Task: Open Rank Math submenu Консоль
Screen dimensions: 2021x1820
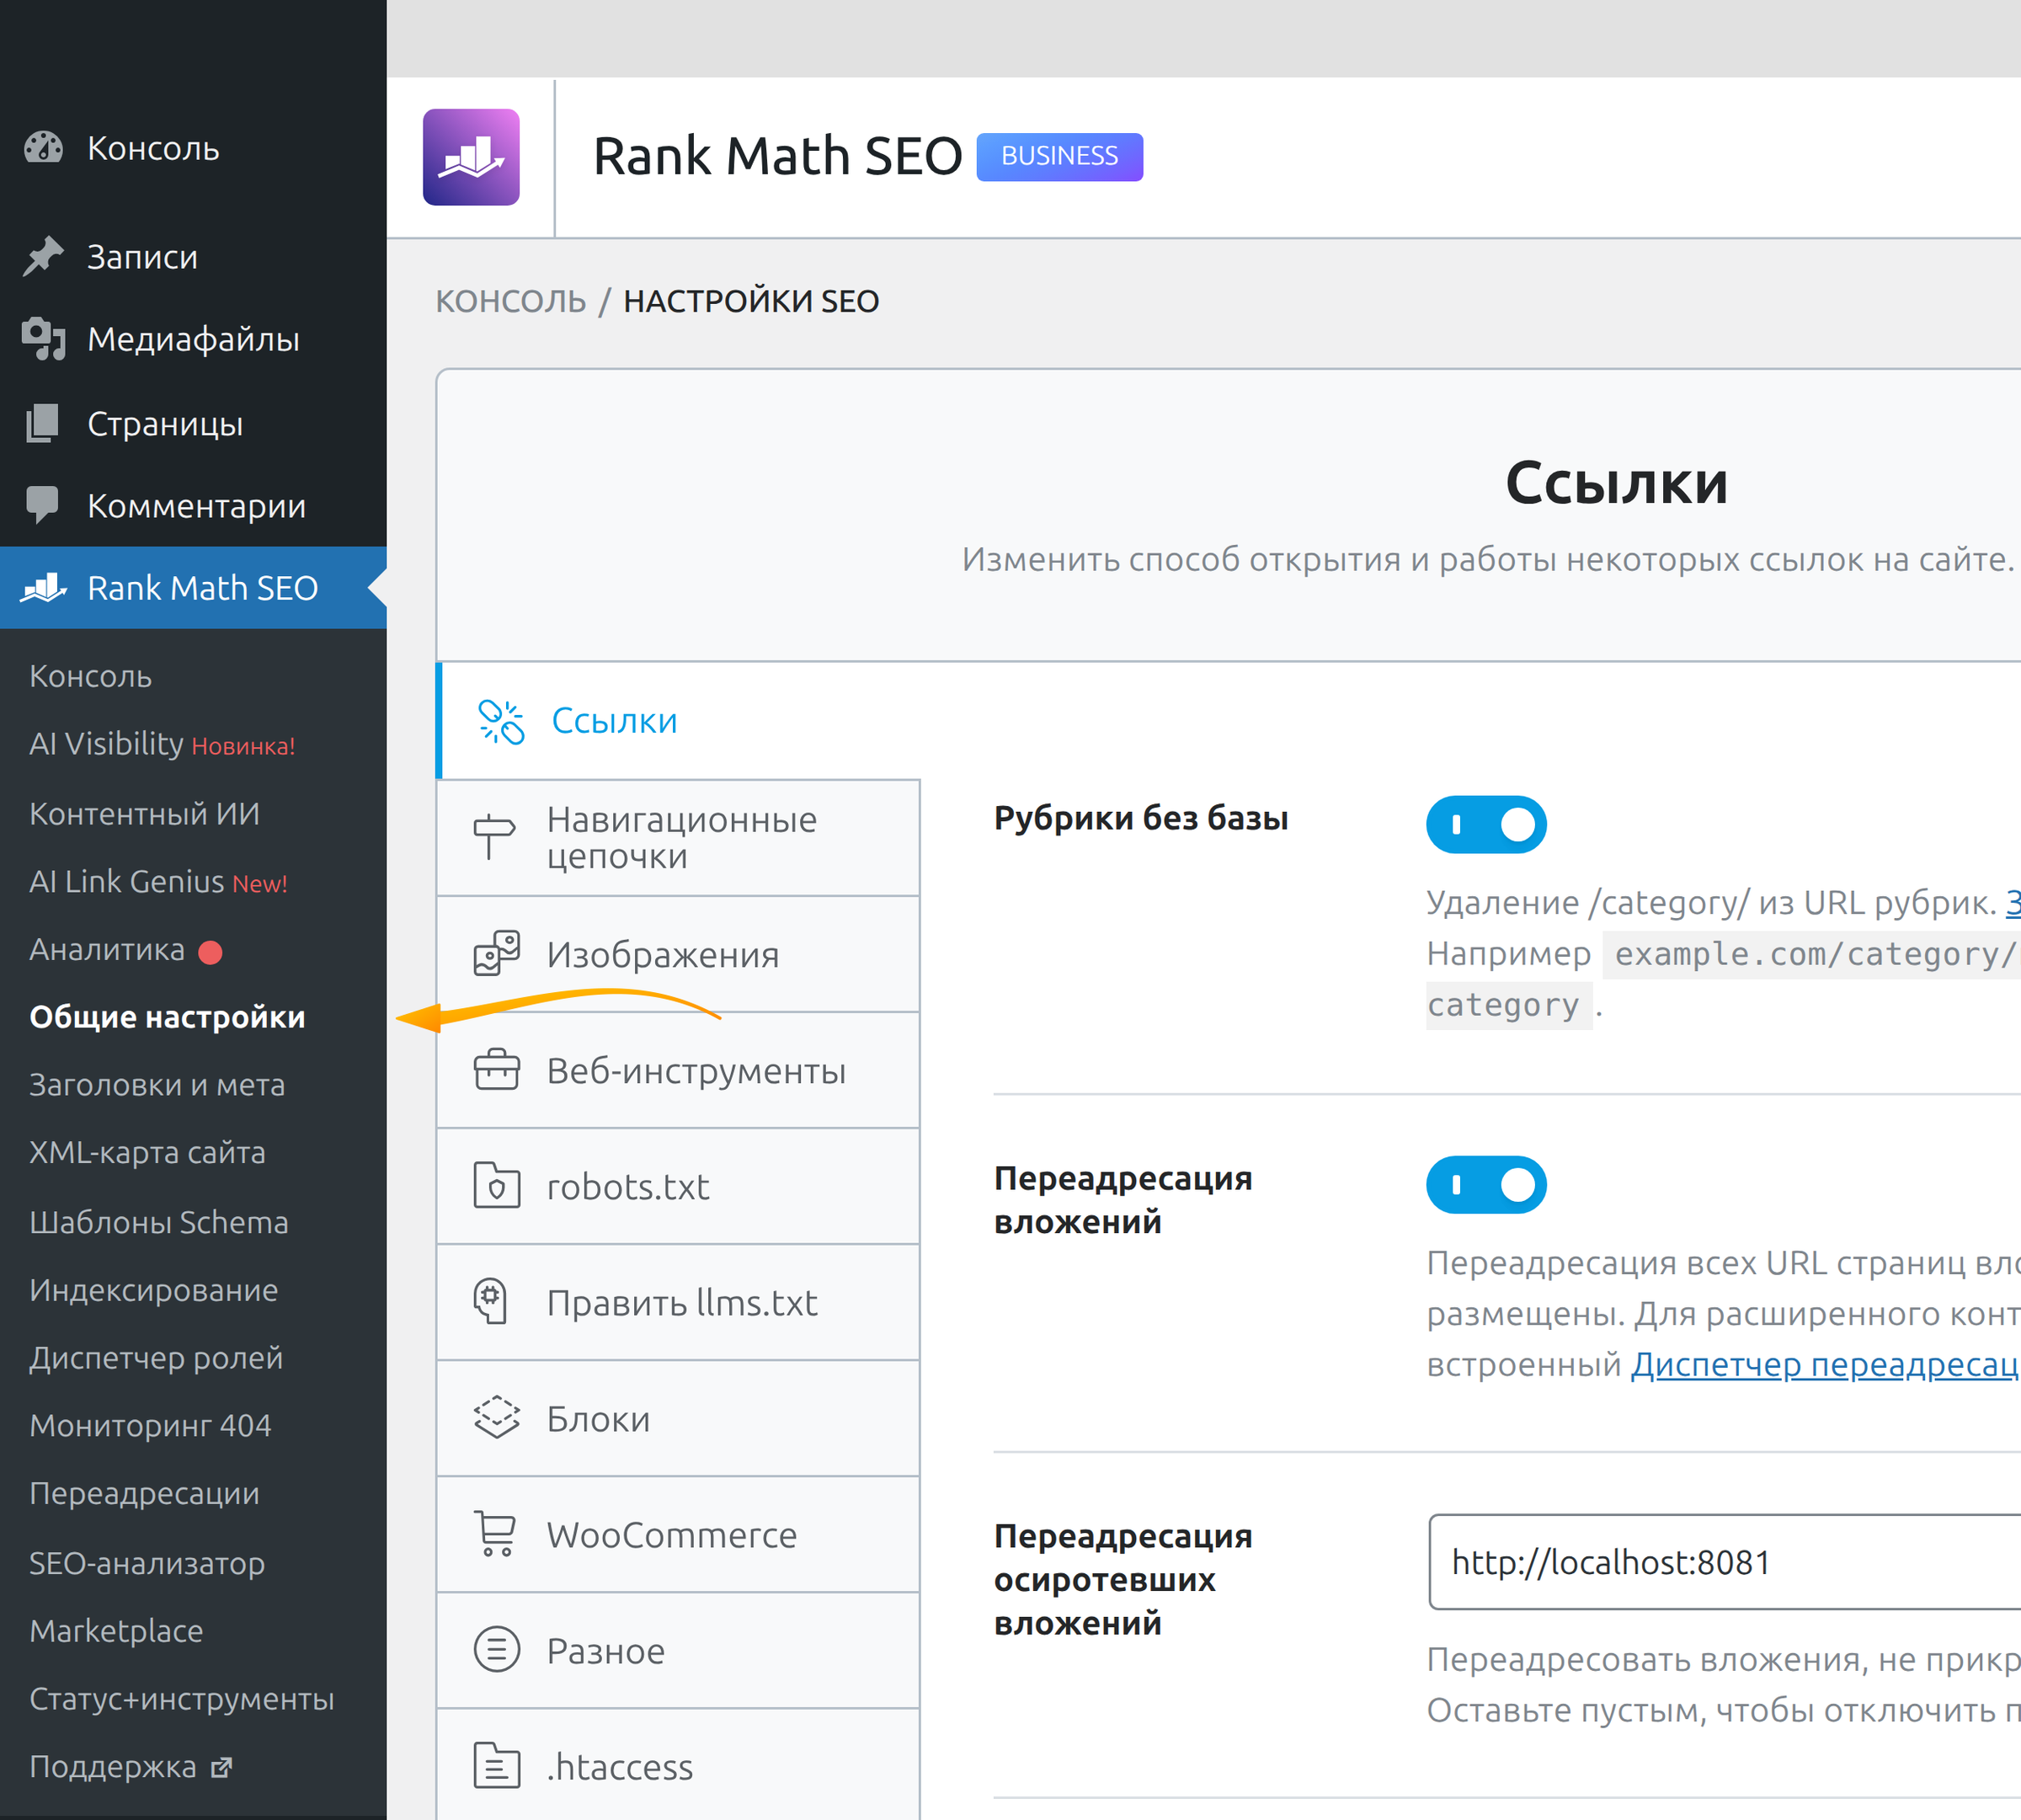Action: pos(91,676)
